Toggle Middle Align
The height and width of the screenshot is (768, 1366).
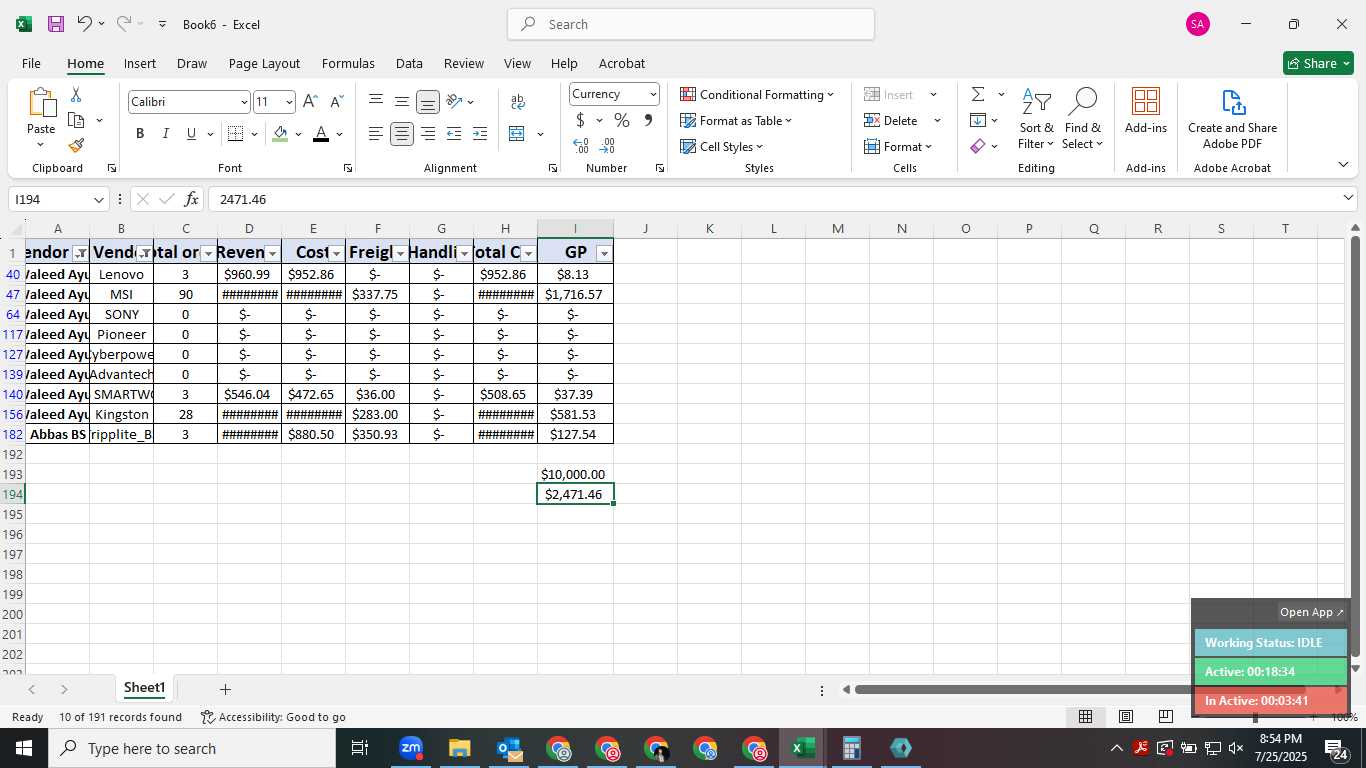pyautogui.click(x=402, y=101)
